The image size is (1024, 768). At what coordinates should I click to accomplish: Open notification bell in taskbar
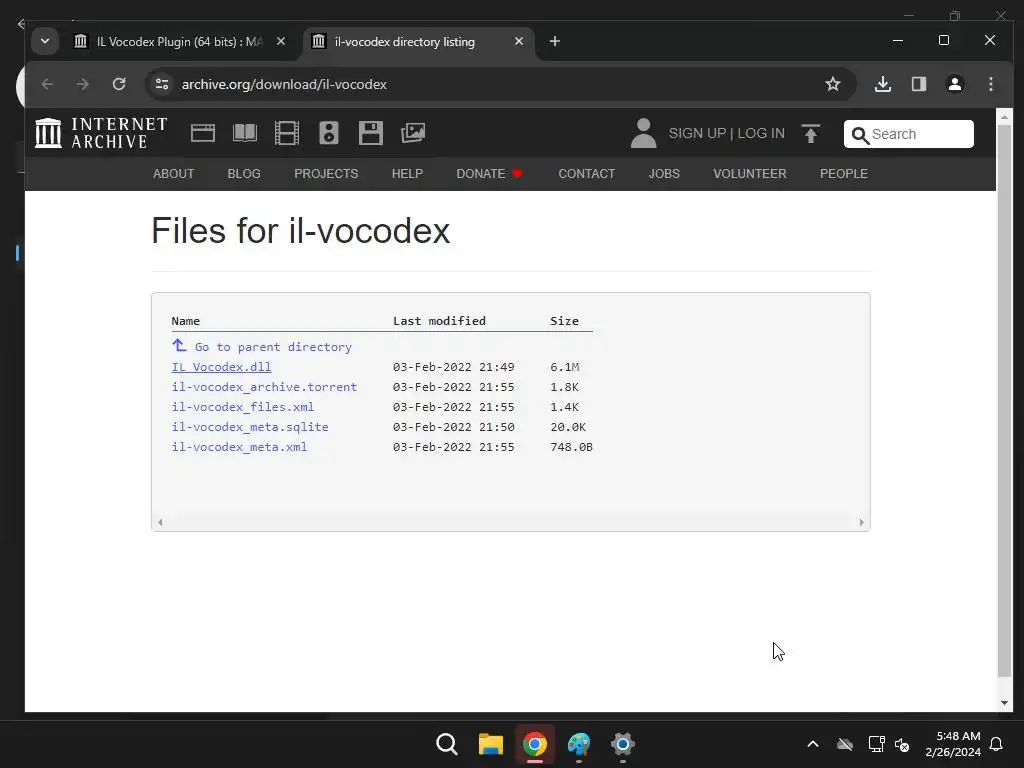[996, 744]
